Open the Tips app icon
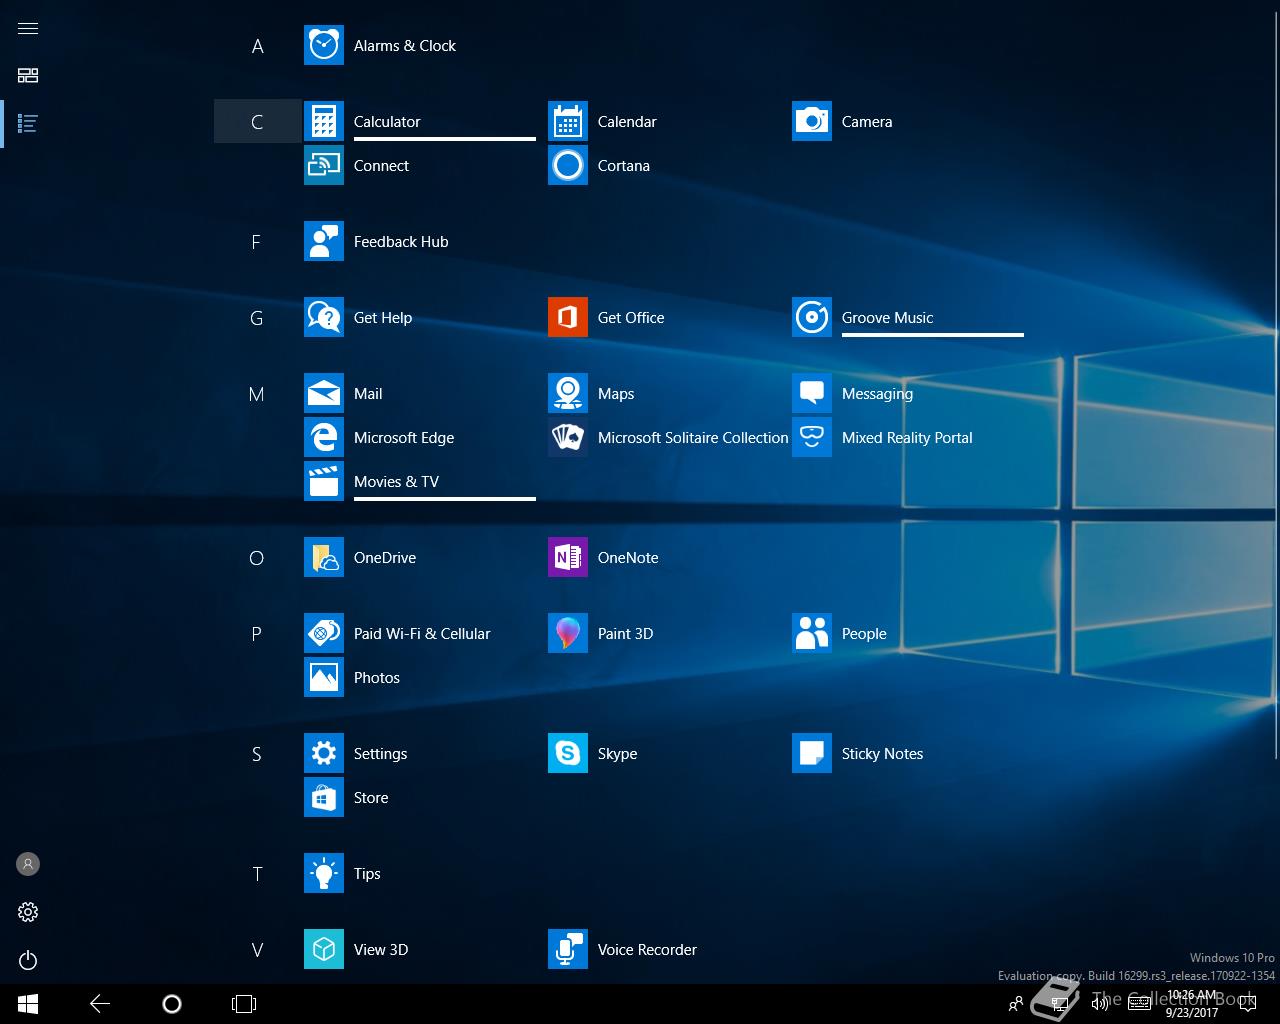1280x1024 pixels. (x=324, y=873)
